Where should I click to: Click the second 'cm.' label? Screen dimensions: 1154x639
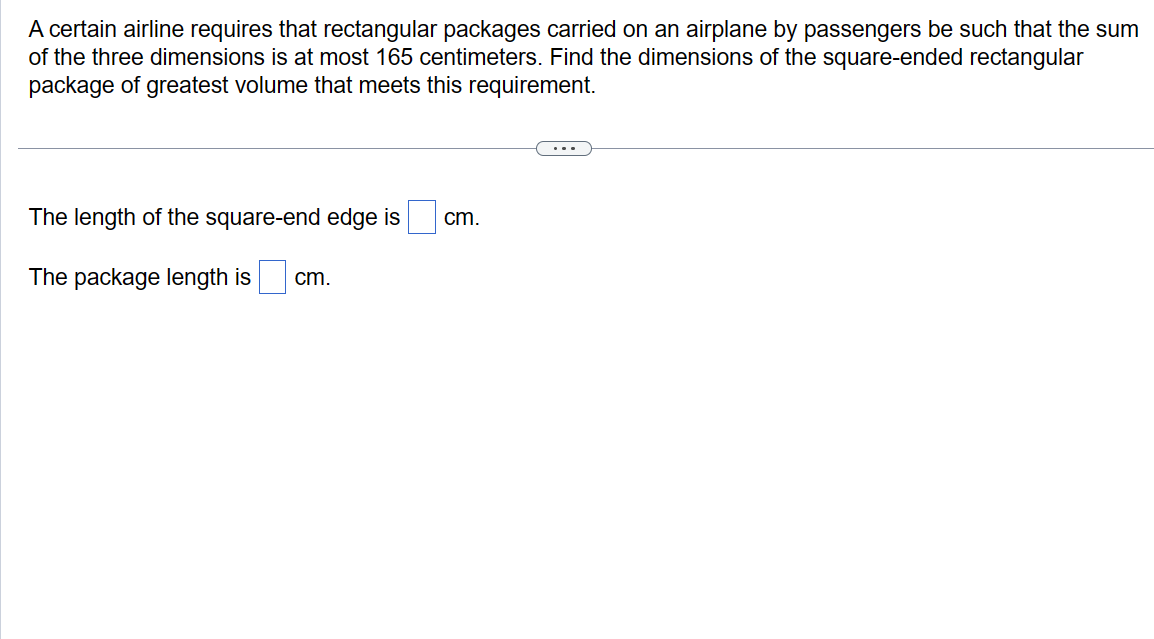(313, 278)
